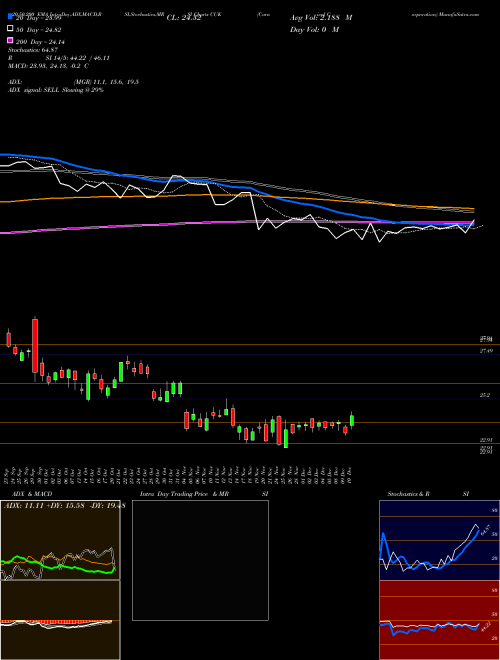Click the last green candlestick on the price chart
Image resolution: width=500 pixels, height=660 pixels.
point(352,420)
